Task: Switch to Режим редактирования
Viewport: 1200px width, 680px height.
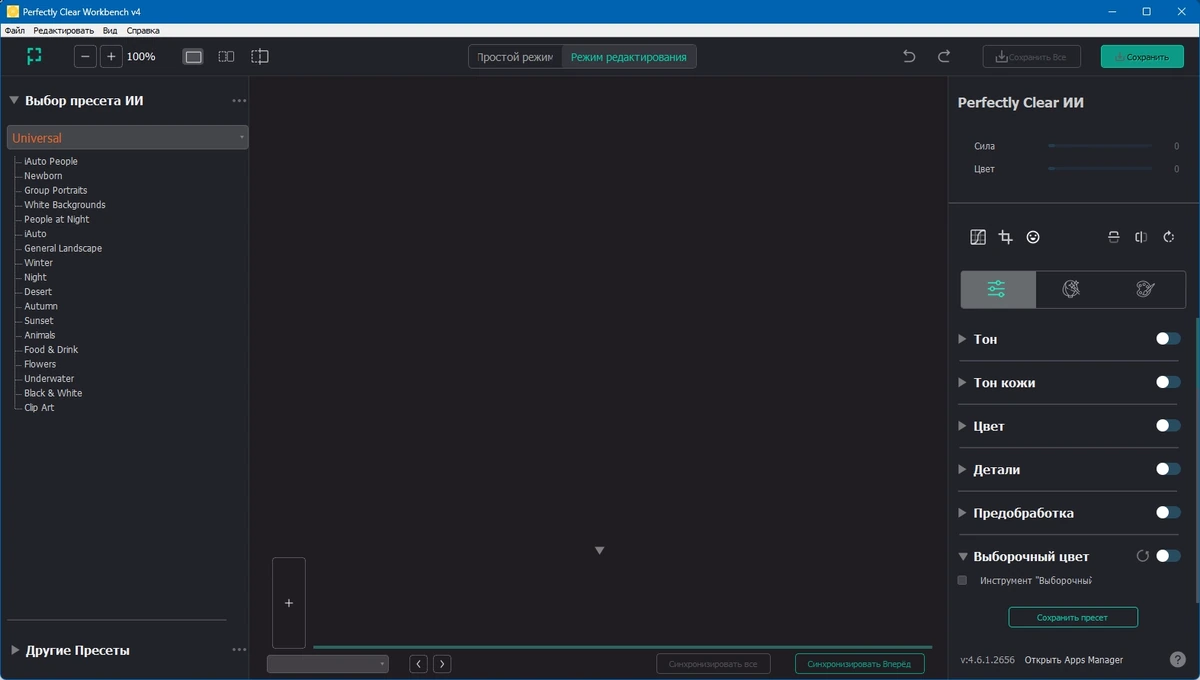Action: (629, 57)
